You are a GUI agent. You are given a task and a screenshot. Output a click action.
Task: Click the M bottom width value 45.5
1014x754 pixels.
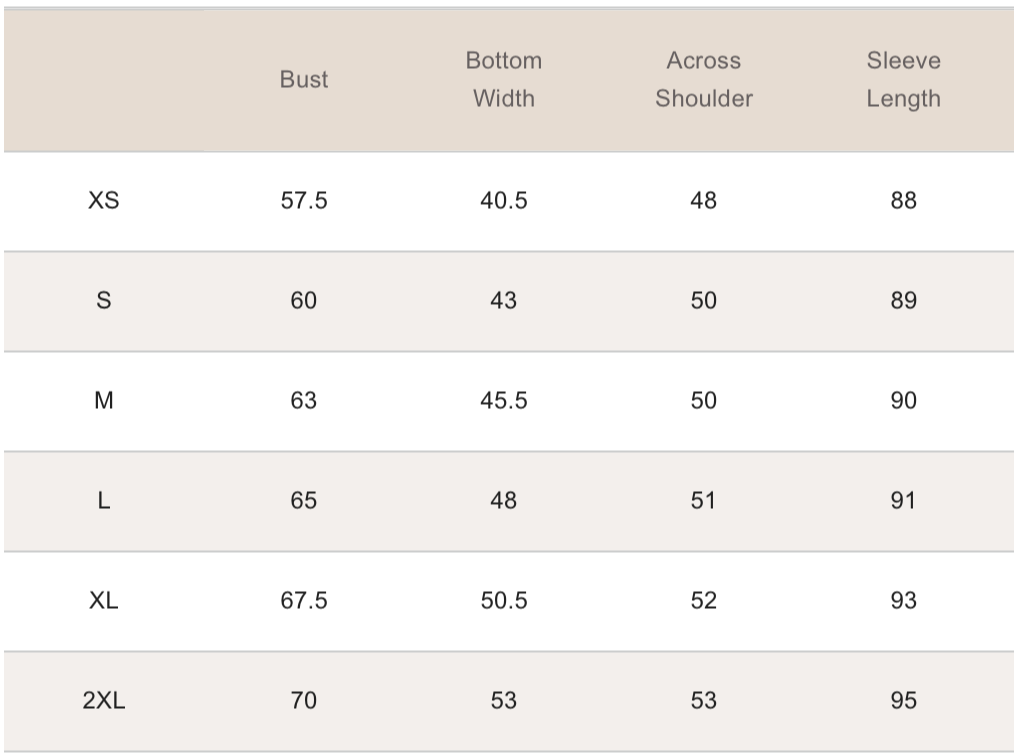pyautogui.click(x=504, y=400)
